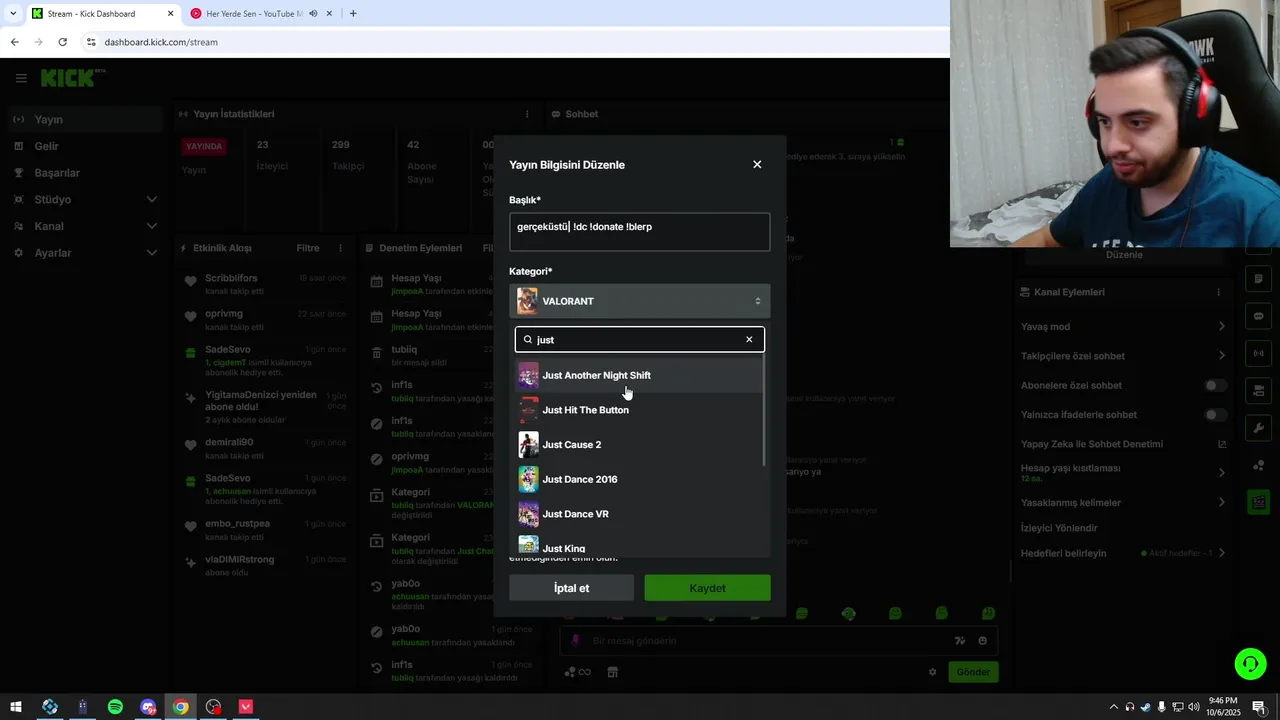Open Filtre in Etkinlik Akışı panel
1280x720 pixels.
click(308, 248)
